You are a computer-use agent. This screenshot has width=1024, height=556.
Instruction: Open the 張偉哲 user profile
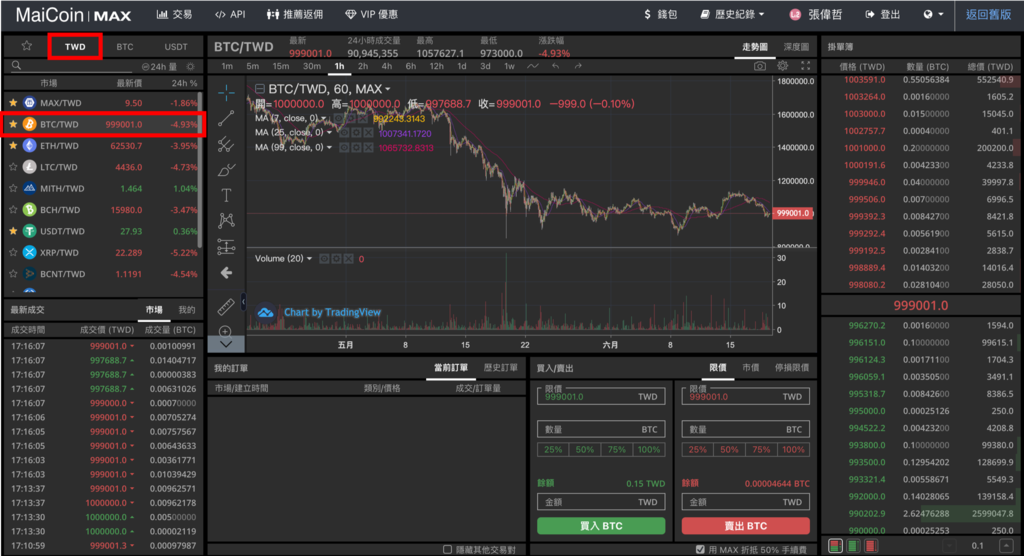(815, 14)
